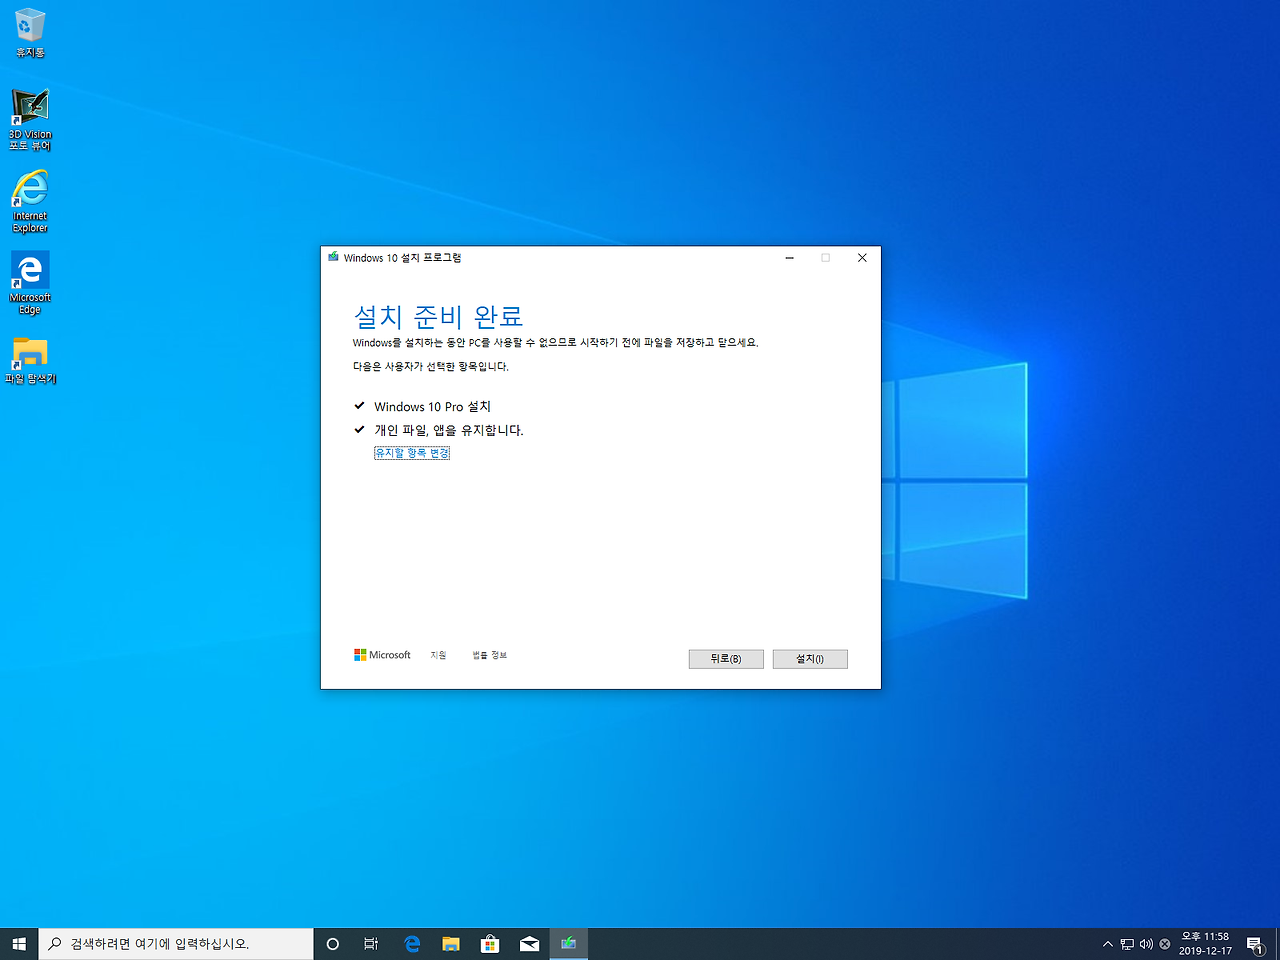Launch Edge from the taskbar

coord(412,944)
